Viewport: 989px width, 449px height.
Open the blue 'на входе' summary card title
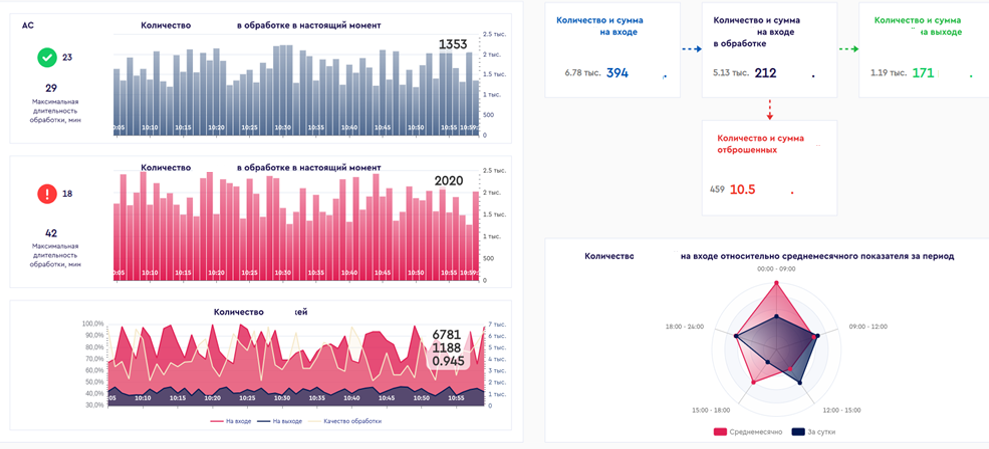(x=600, y=26)
